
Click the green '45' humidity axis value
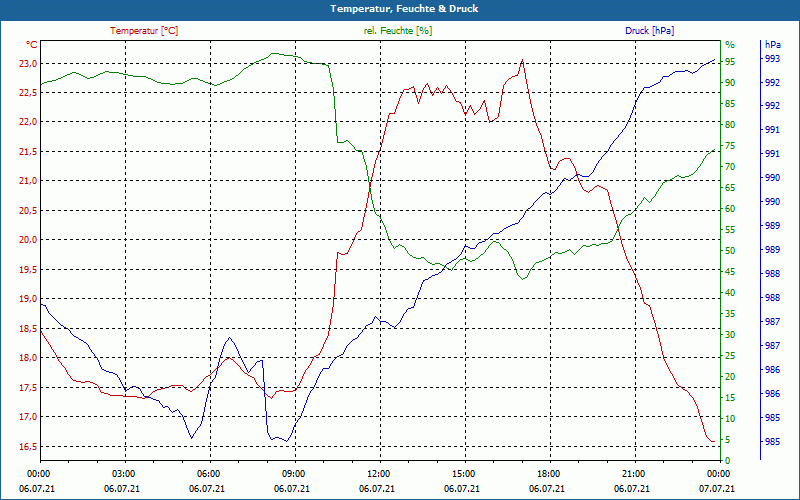(730, 272)
